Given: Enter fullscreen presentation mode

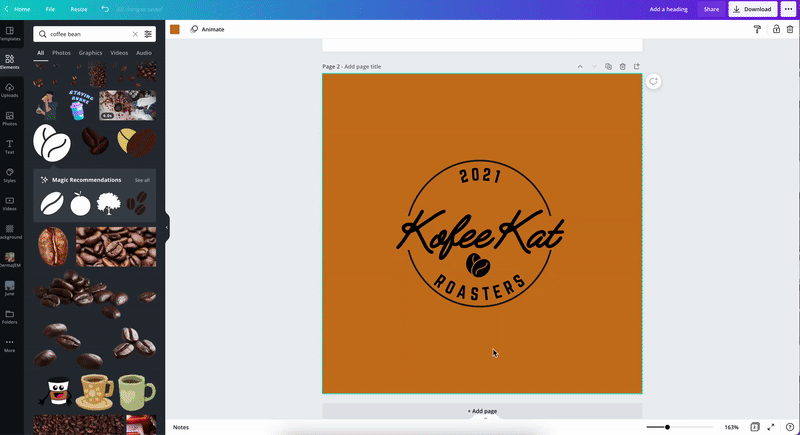Looking at the screenshot, I should (771, 427).
